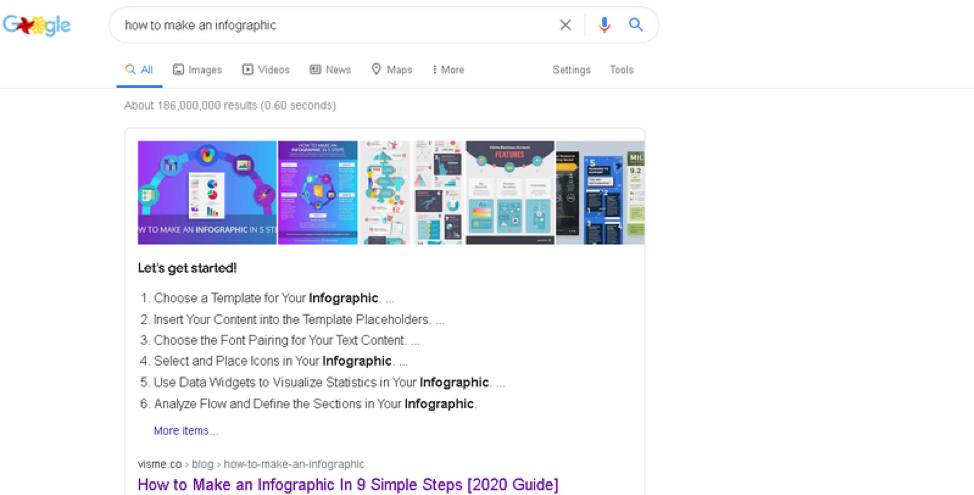Switch to the Videos tab

pos(266,70)
